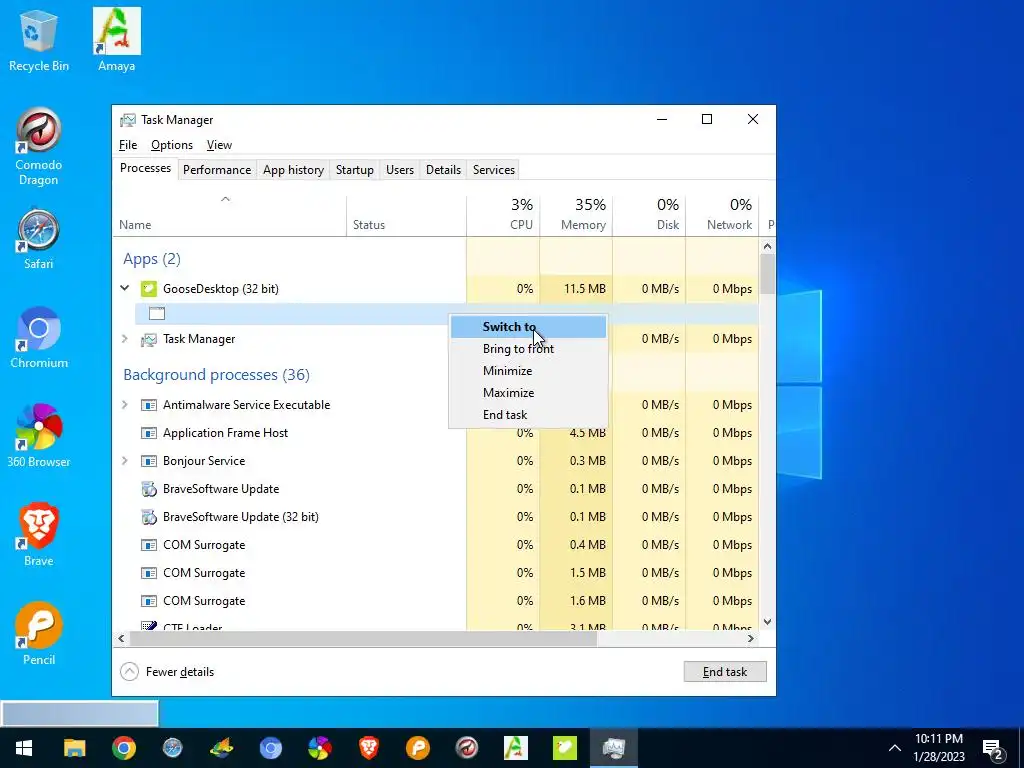Click the Antimalware Service Executable icon
The image size is (1024, 768).
click(x=149, y=405)
